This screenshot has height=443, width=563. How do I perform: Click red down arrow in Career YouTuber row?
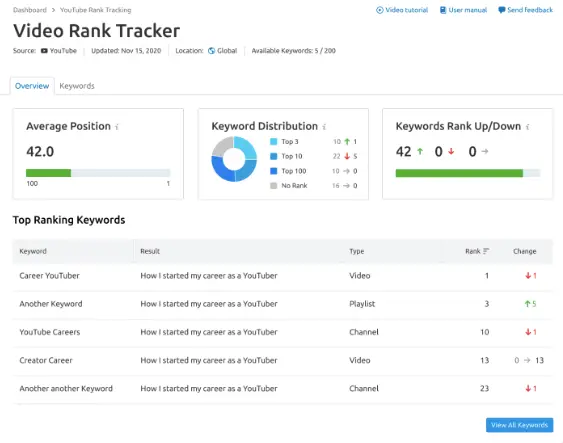click(528, 276)
